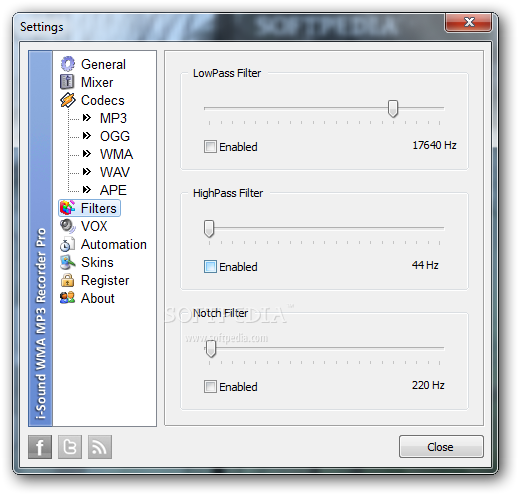Click the Codecs icon

click(x=68, y=100)
